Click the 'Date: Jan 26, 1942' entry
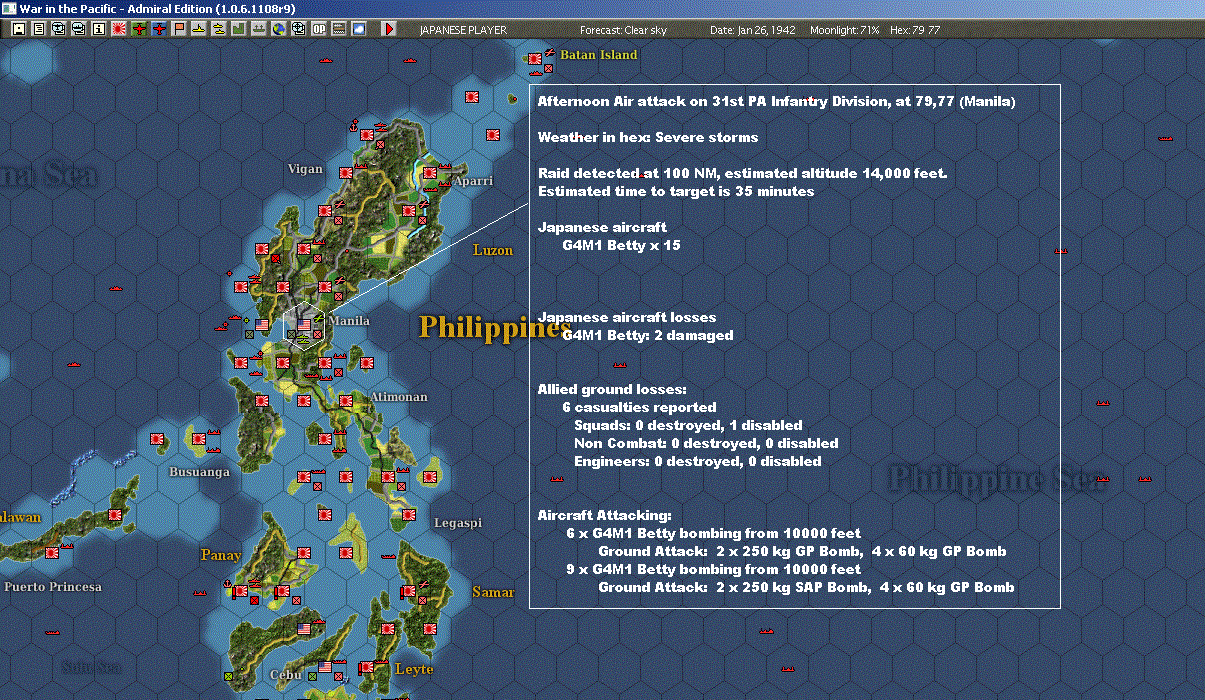Screen dimensions: 1205x700 [x=753, y=30]
